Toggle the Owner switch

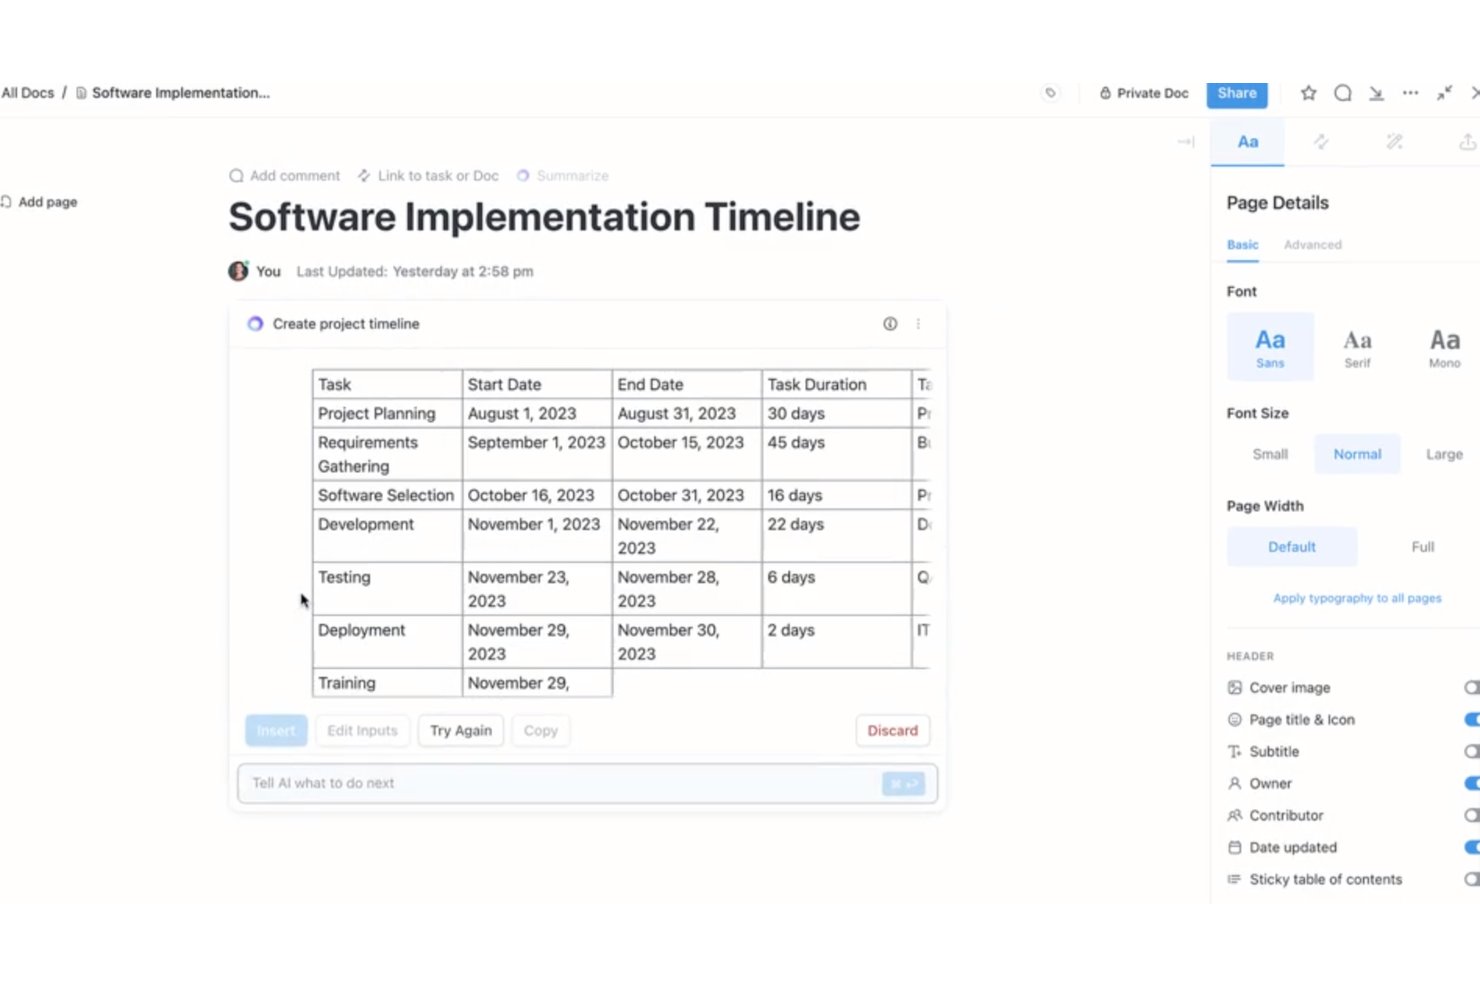[1471, 784]
